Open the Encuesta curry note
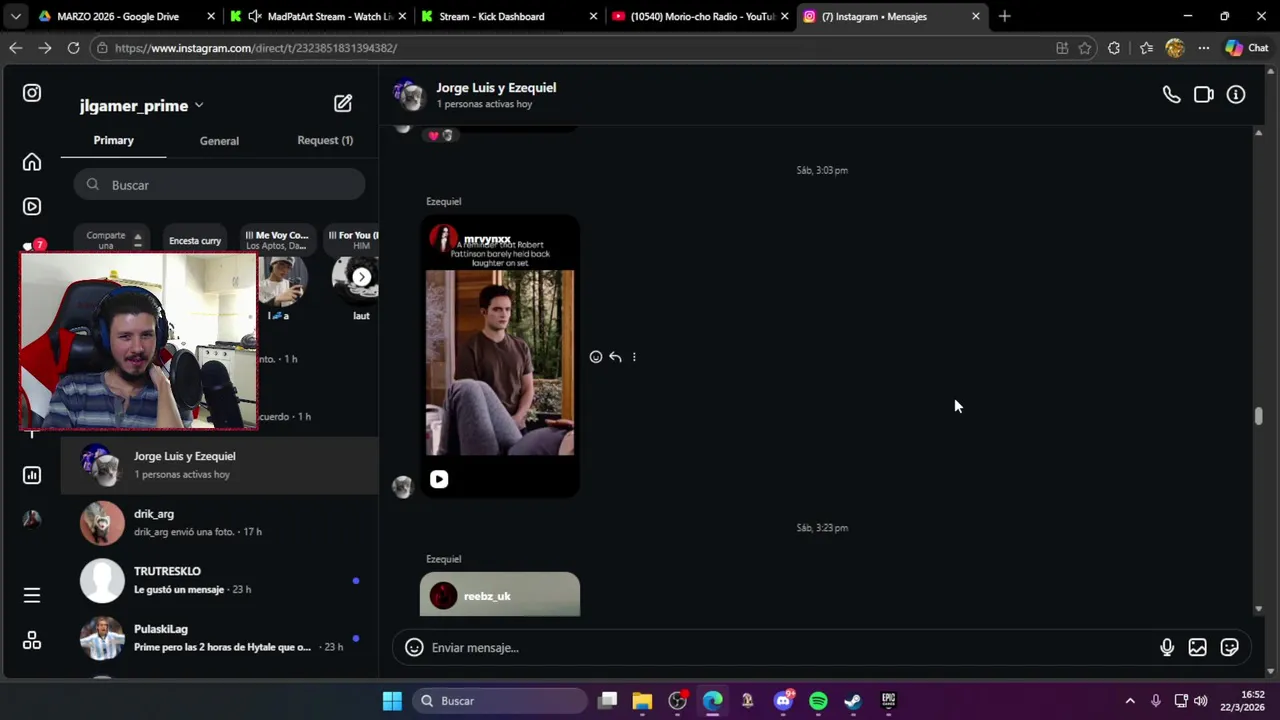This screenshot has height=720, width=1280. point(195,241)
